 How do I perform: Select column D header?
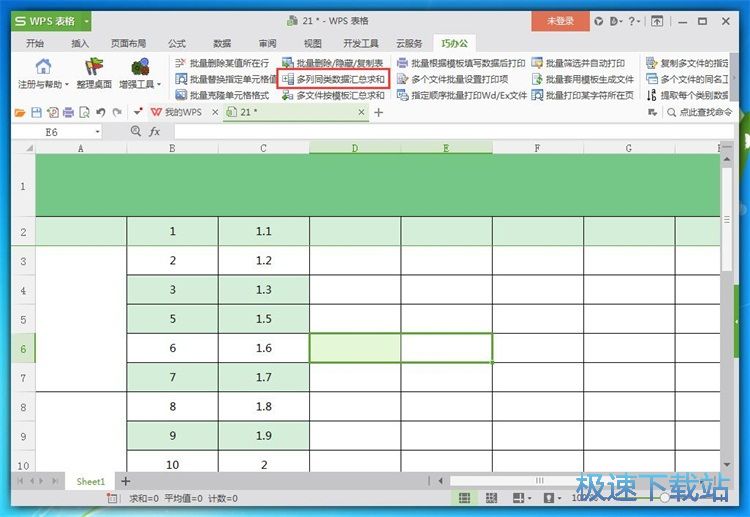tap(355, 148)
